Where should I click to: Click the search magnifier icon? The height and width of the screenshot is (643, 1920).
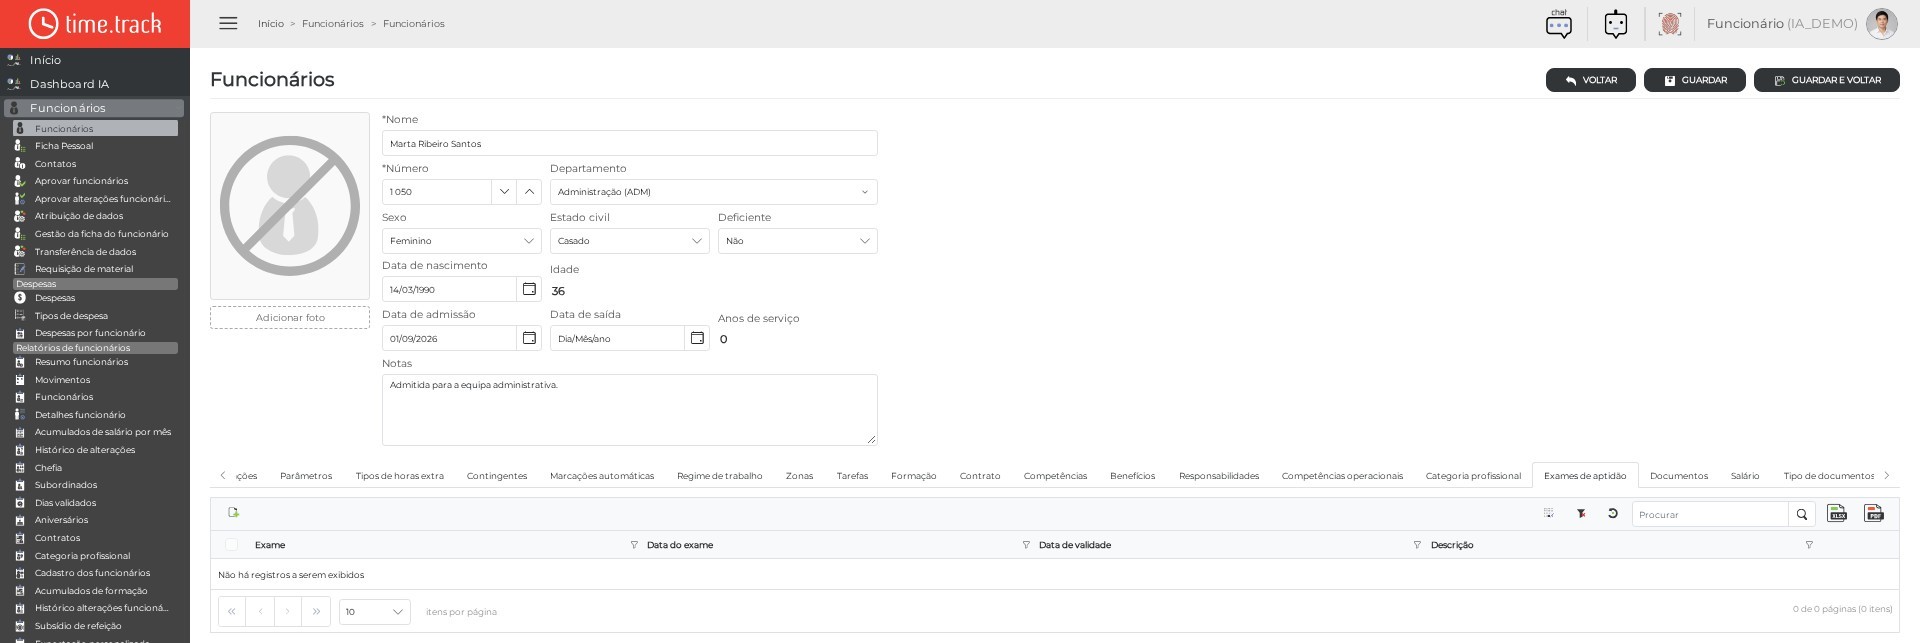point(1802,514)
